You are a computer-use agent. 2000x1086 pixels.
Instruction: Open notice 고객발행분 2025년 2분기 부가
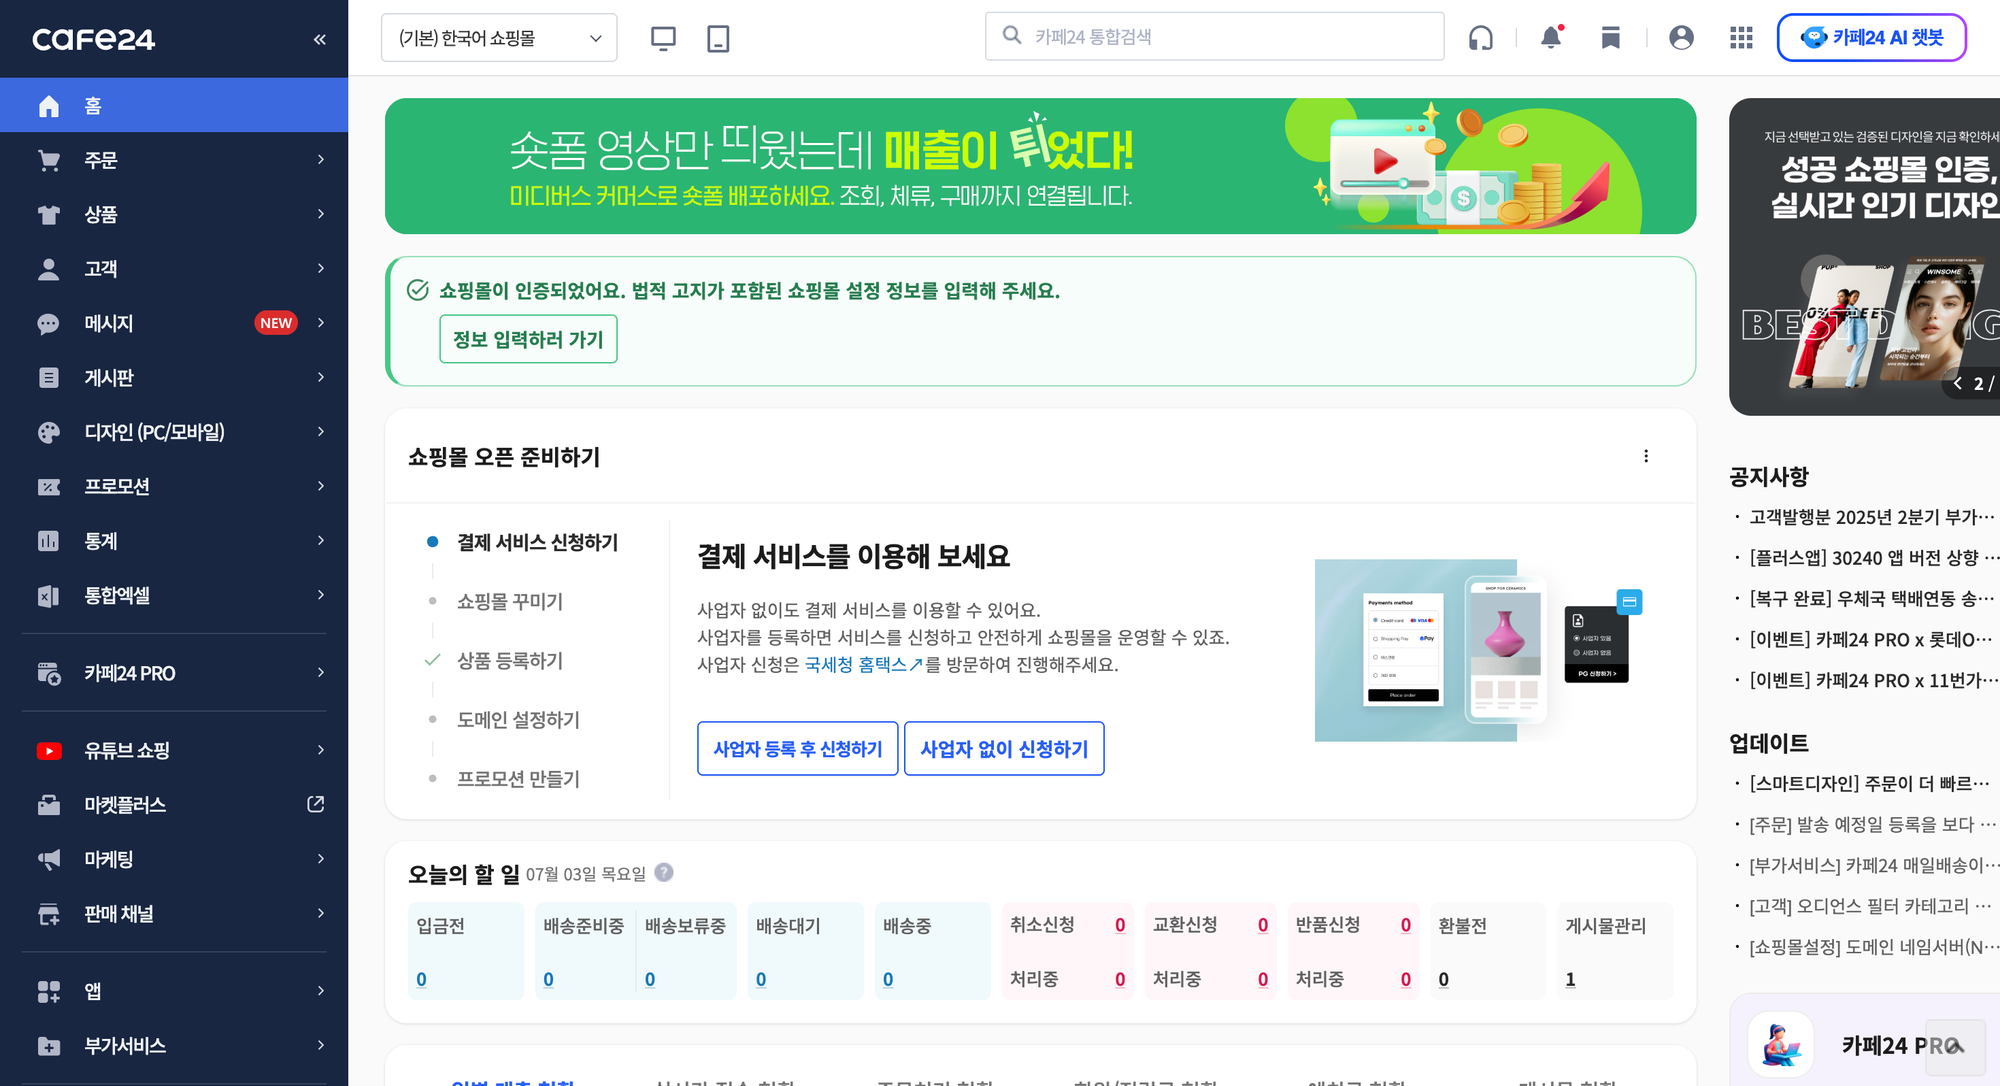(x=1872, y=517)
